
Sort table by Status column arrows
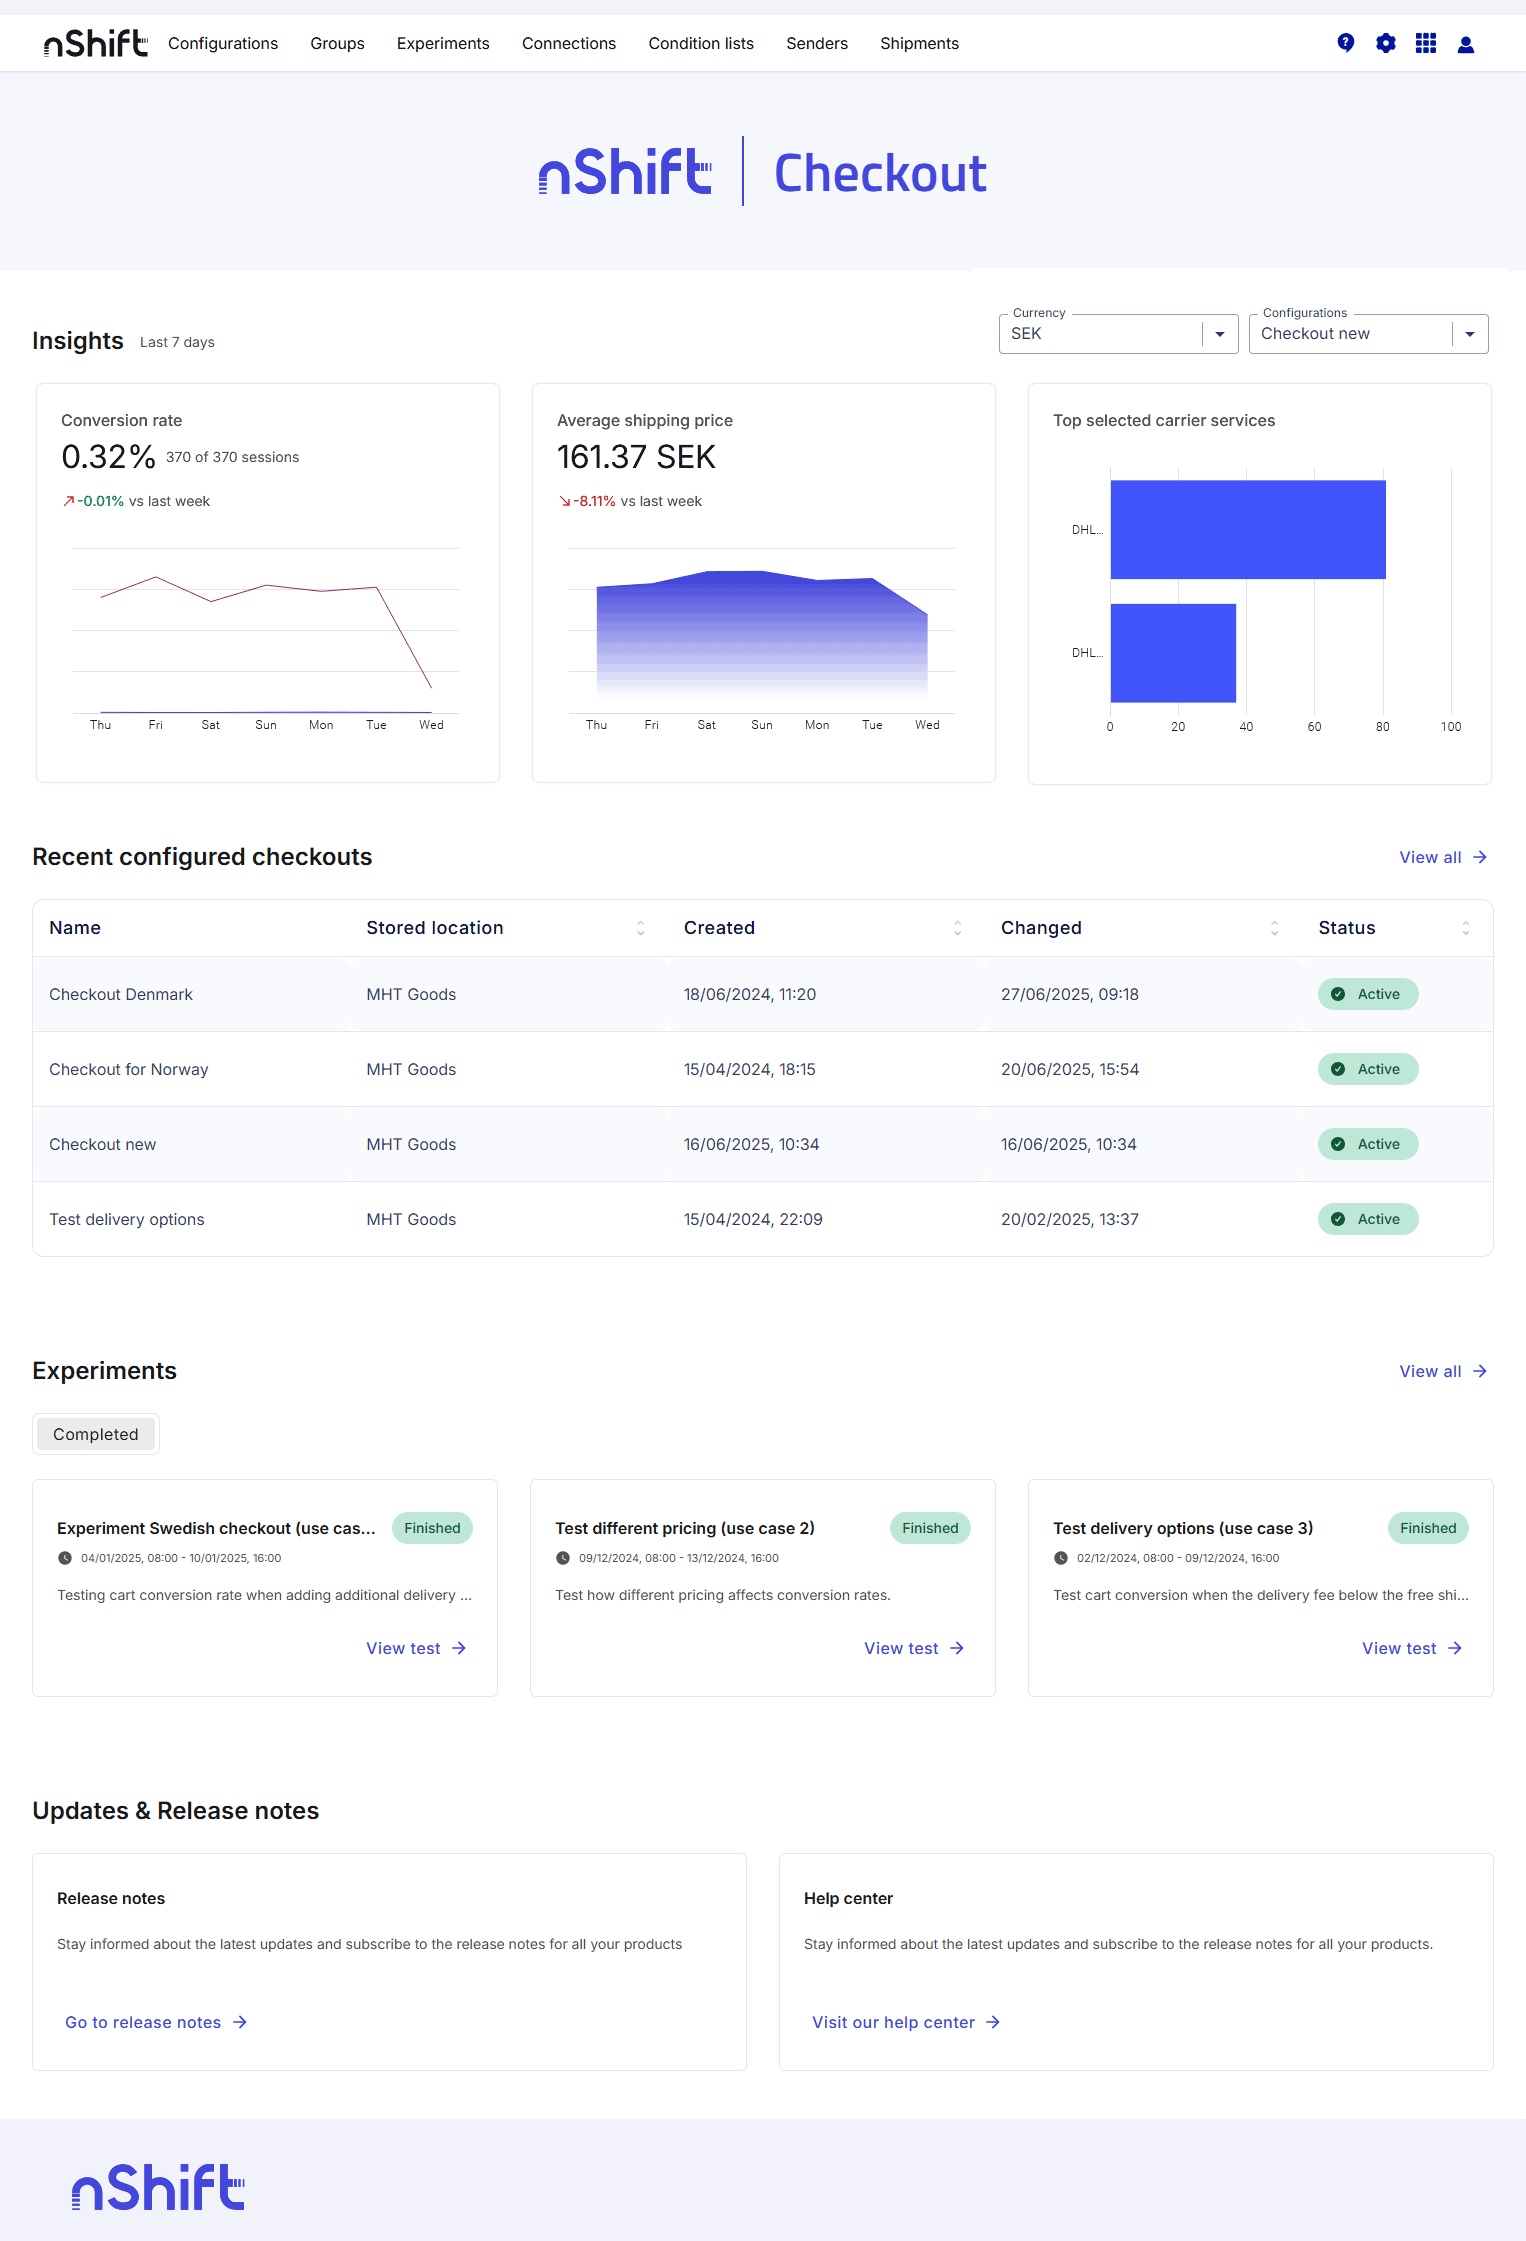(1465, 928)
